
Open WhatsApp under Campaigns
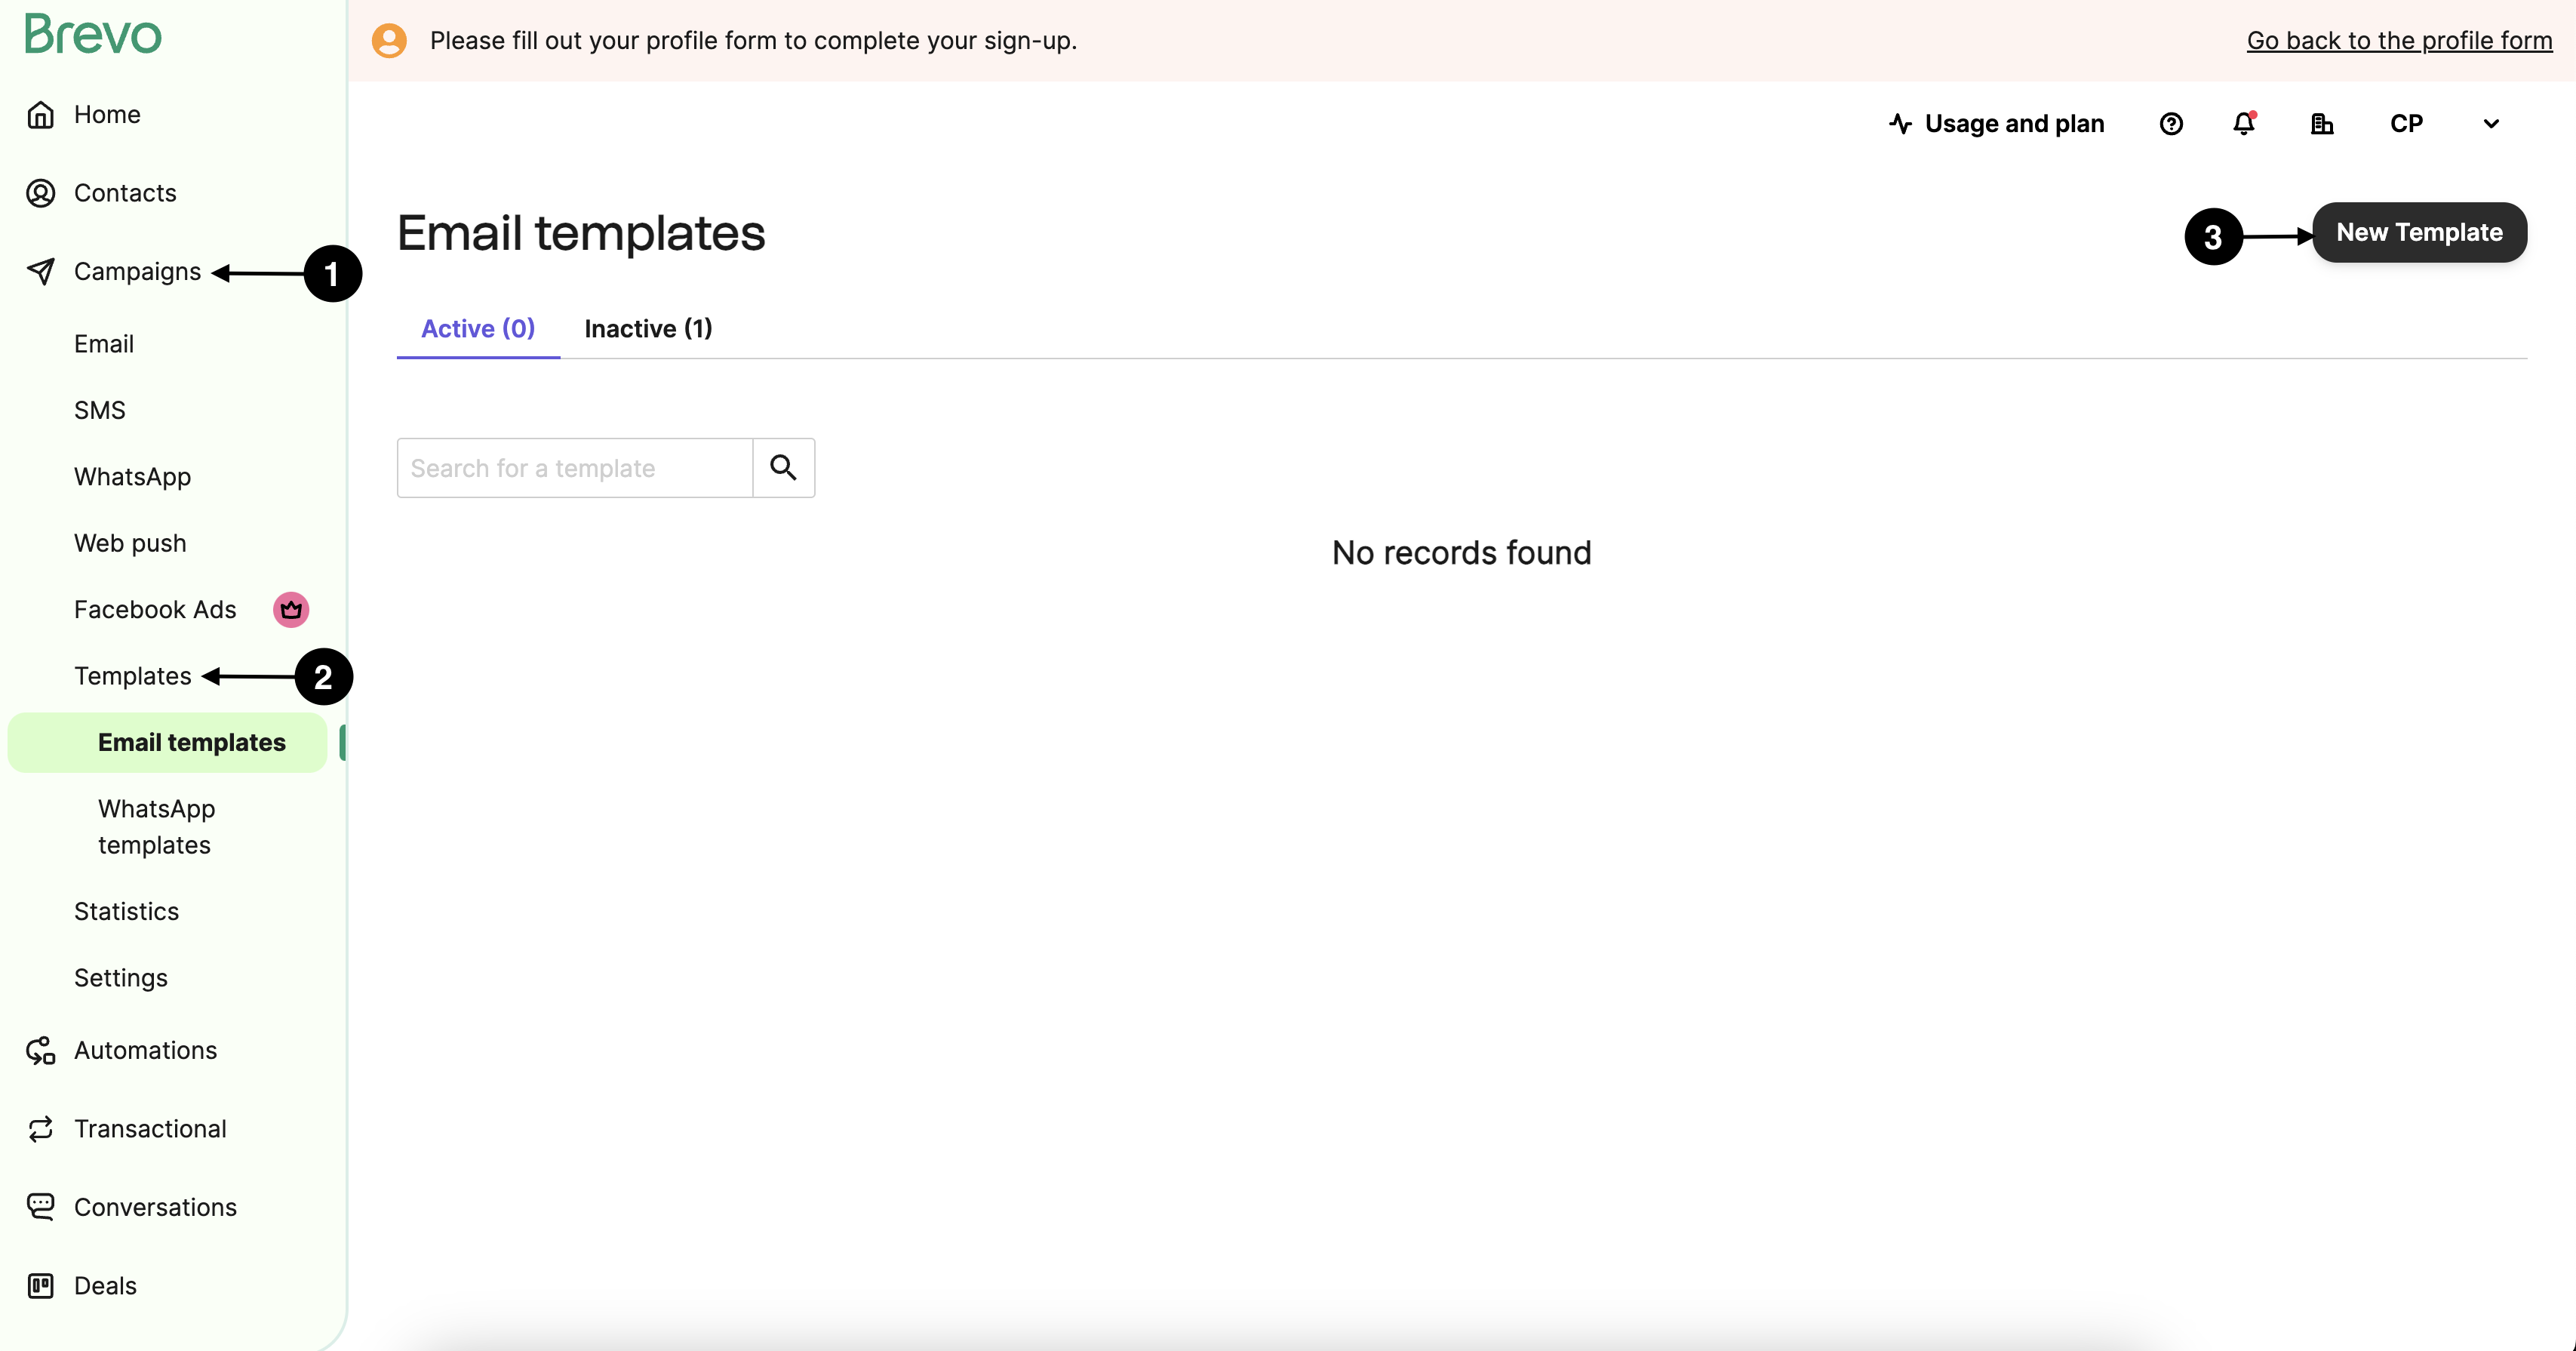pos(132,477)
